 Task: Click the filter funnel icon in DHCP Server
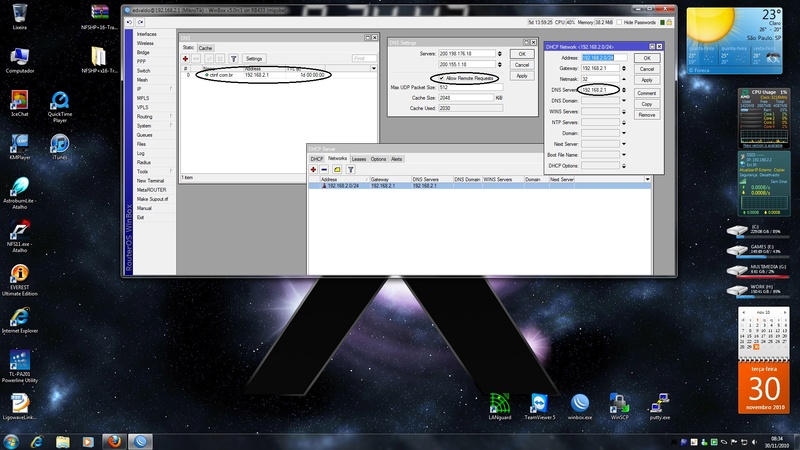(352, 169)
